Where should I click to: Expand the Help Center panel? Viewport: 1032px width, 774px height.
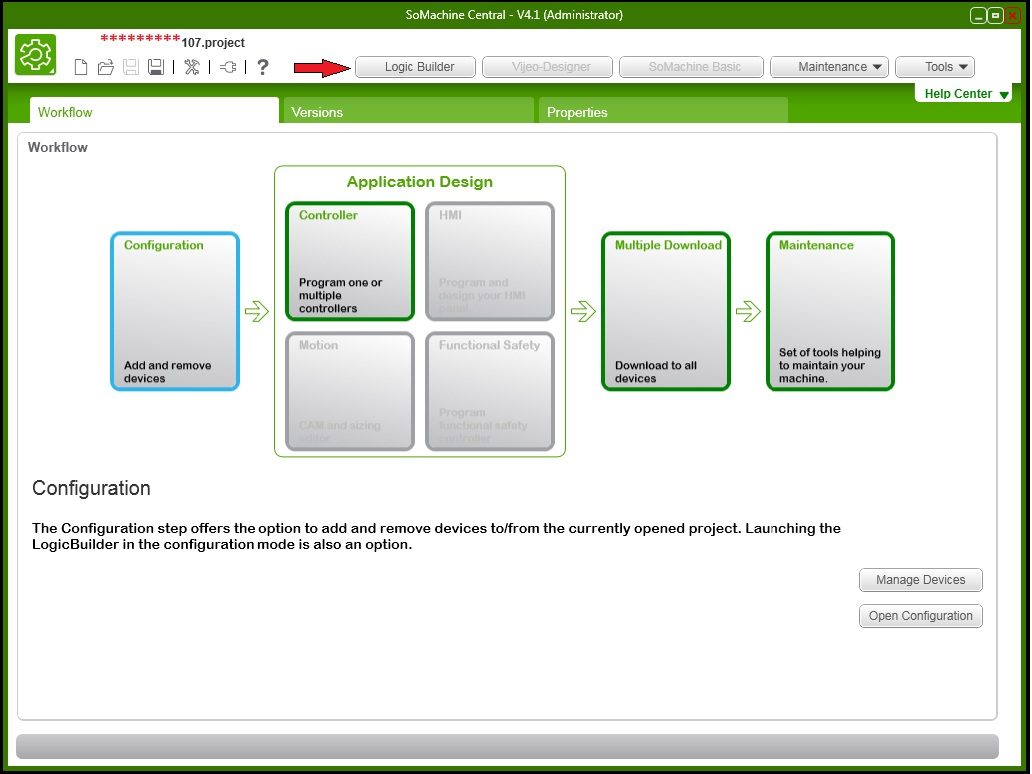point(964,94)
